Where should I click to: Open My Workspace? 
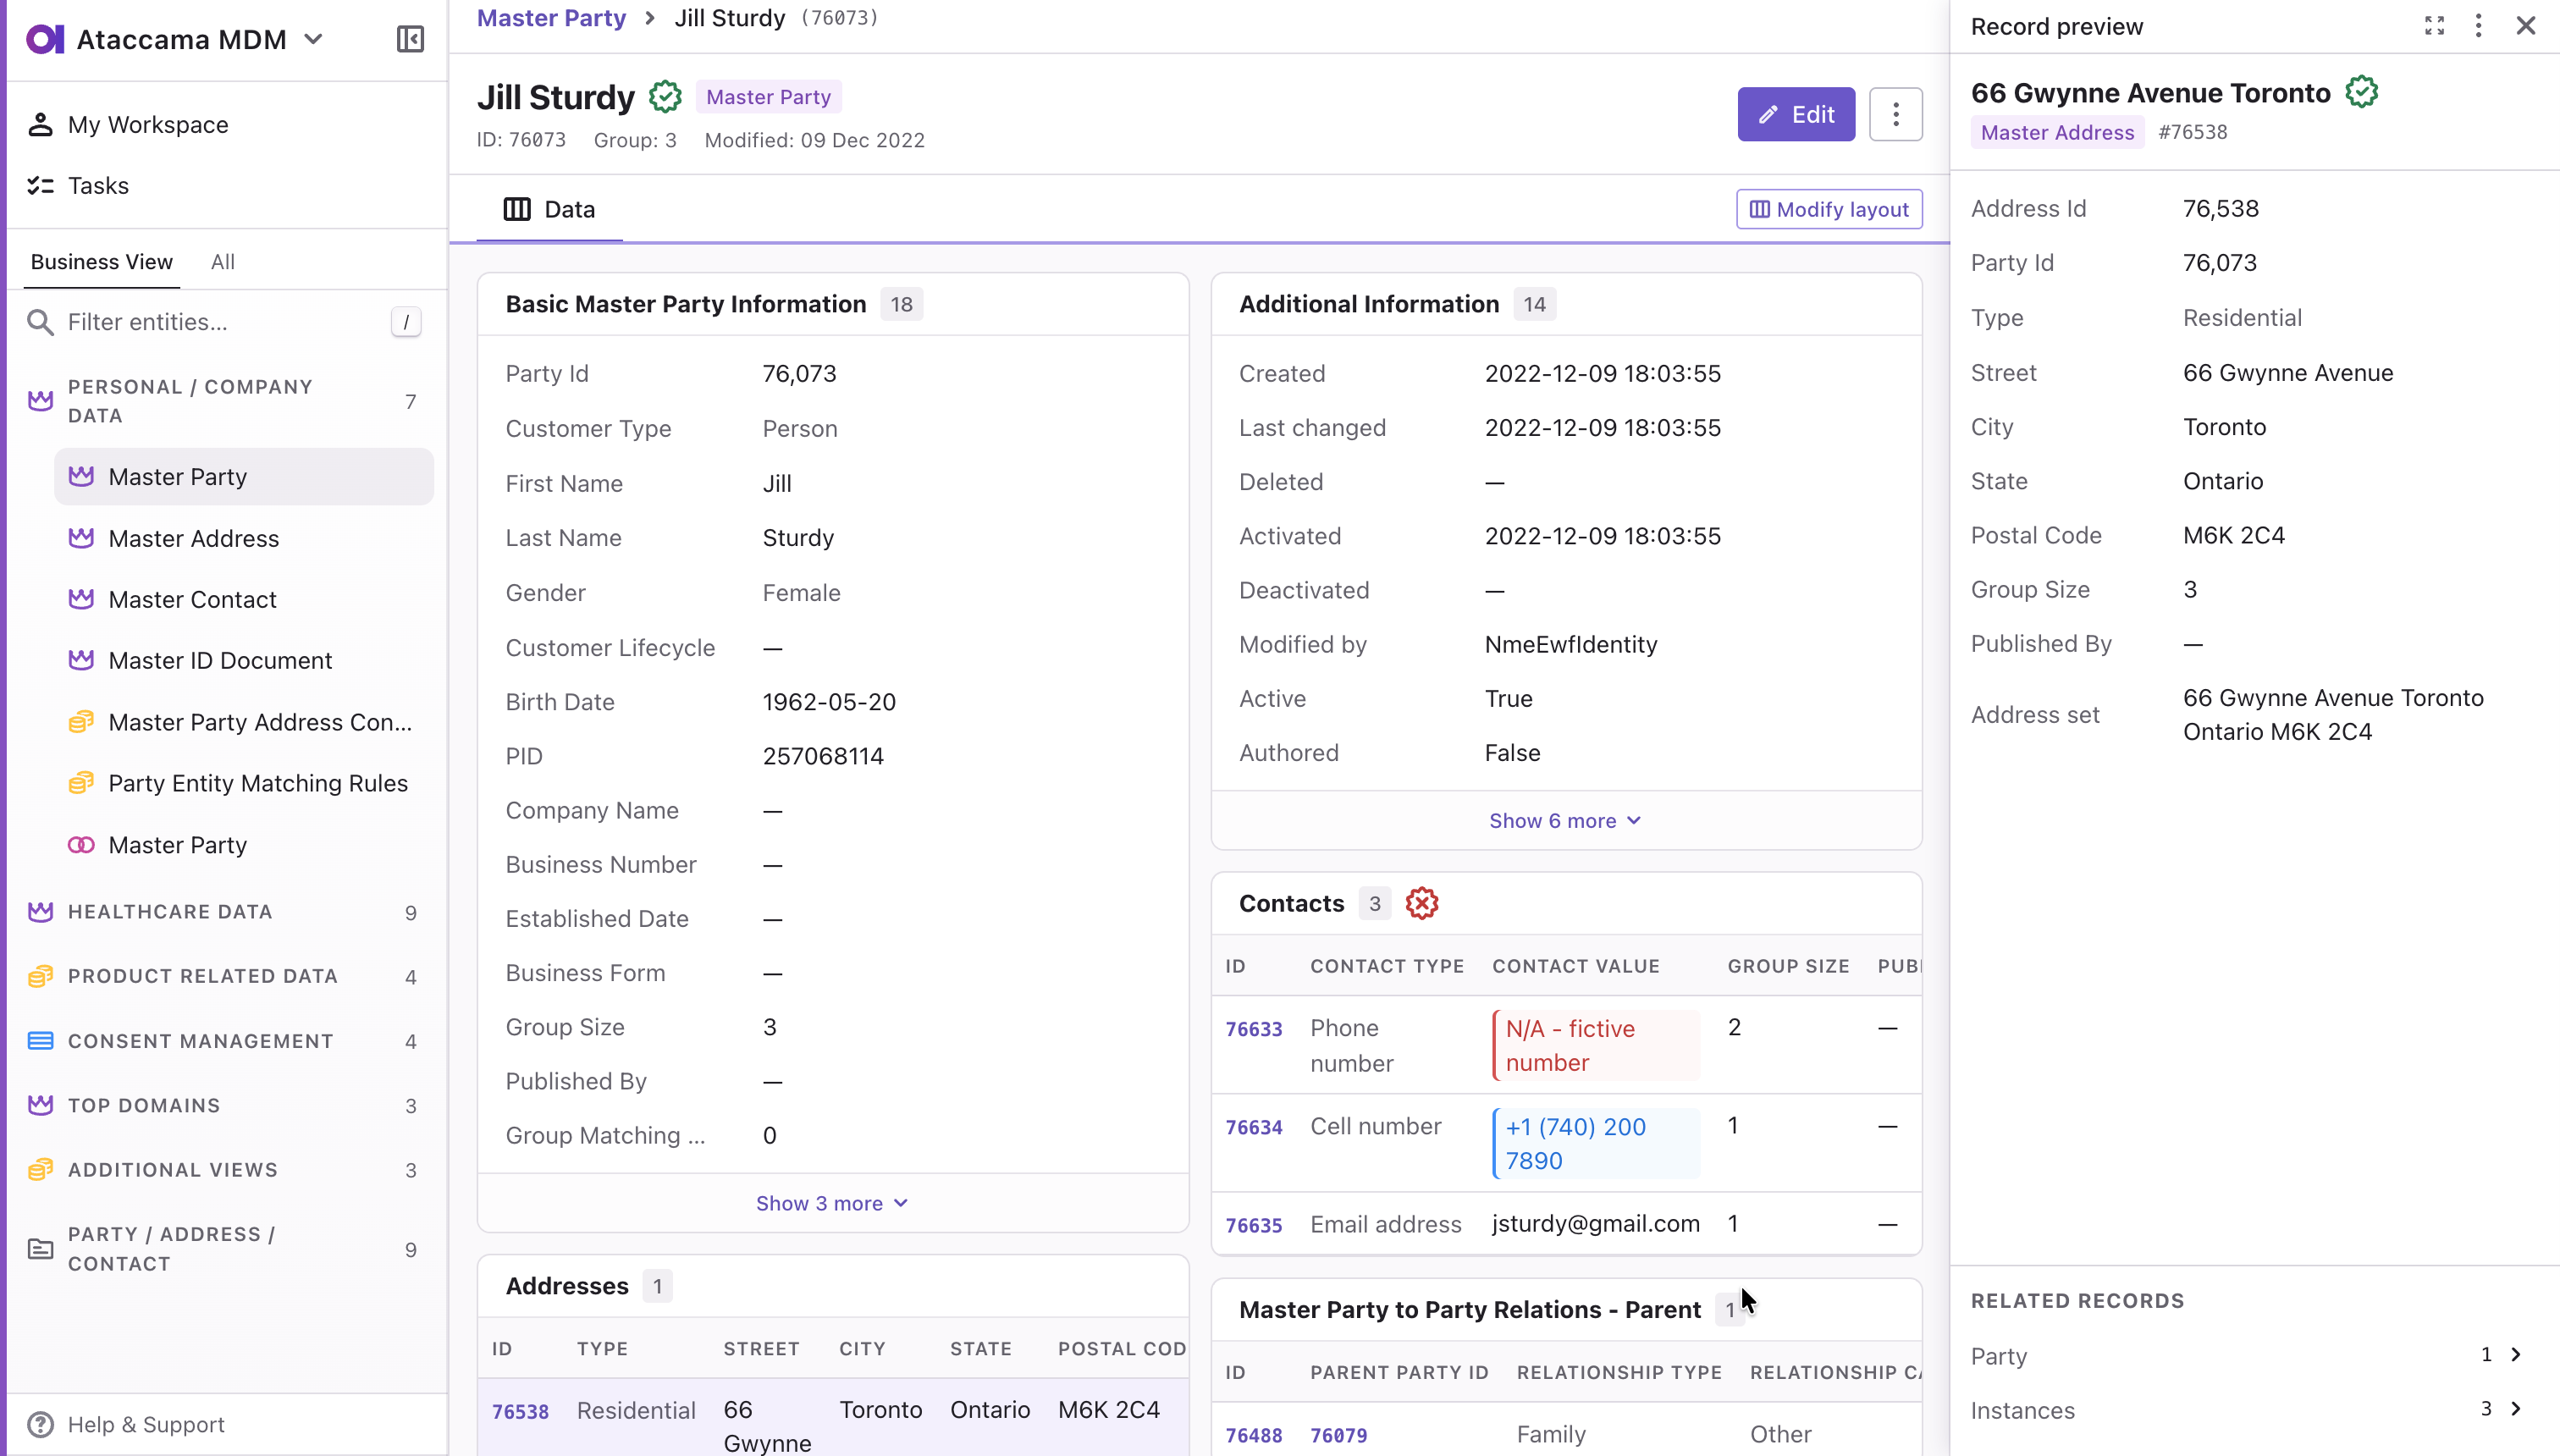click(148, 125)
